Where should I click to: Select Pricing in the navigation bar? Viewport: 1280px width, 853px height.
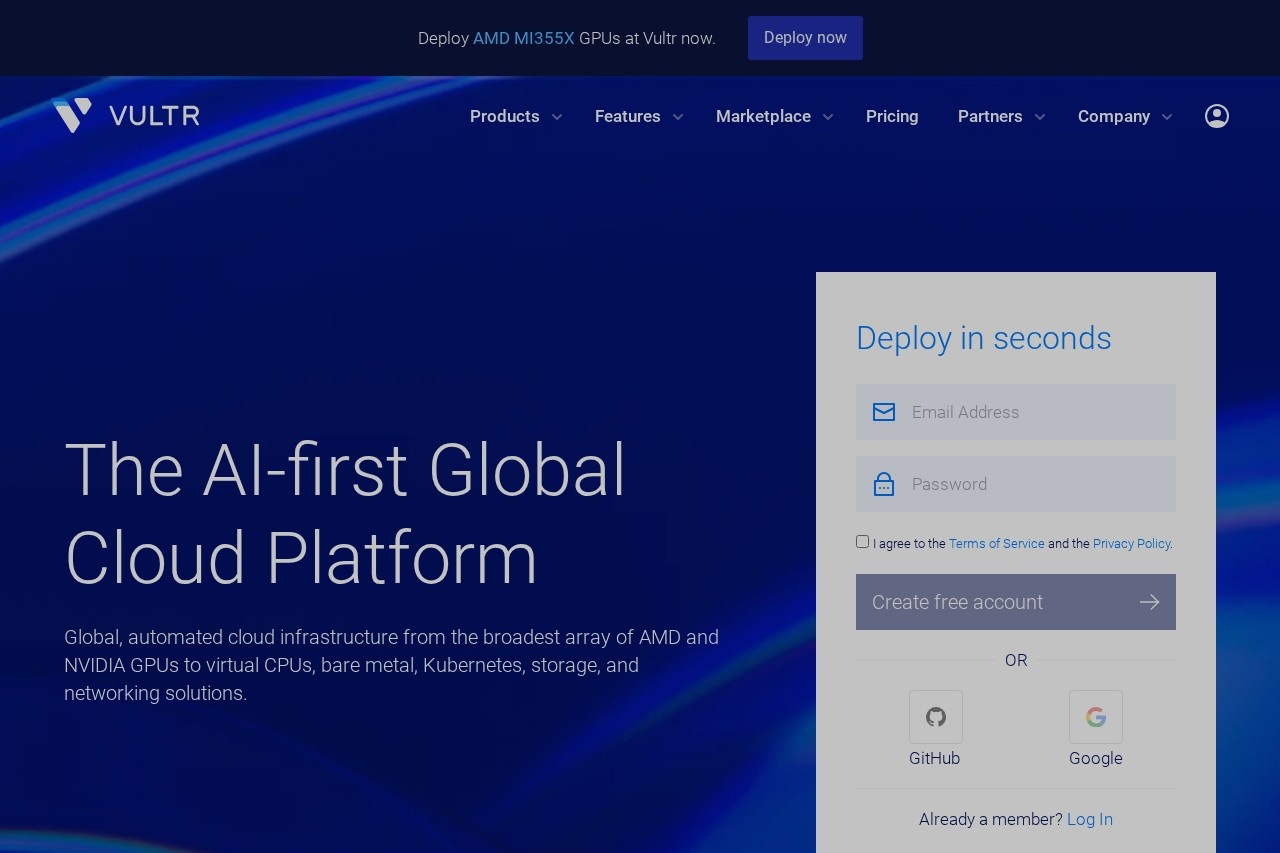(892, 116)
